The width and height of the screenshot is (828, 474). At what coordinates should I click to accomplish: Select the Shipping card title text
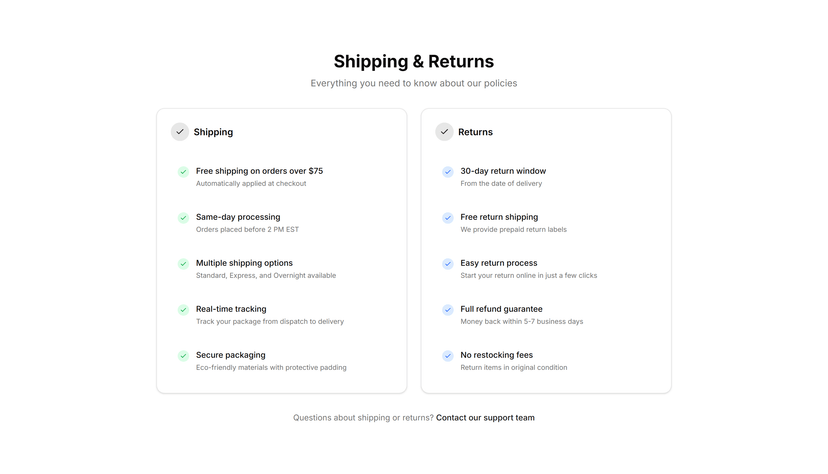click(213, 132)
